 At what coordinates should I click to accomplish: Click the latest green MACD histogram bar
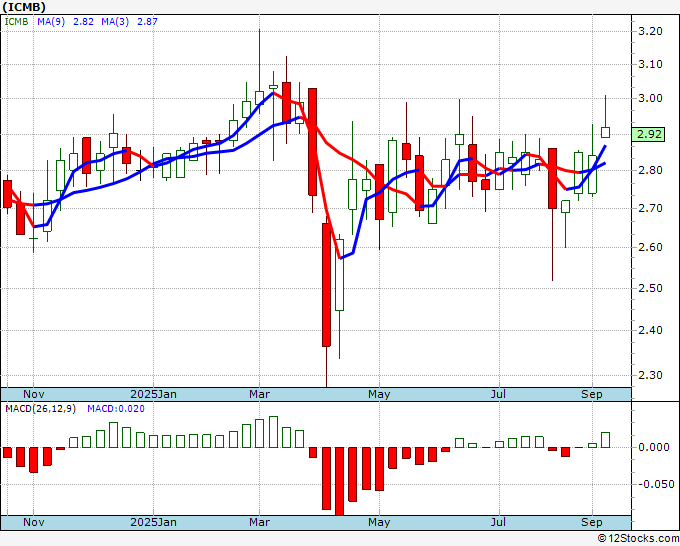click(x=605, y=440)
